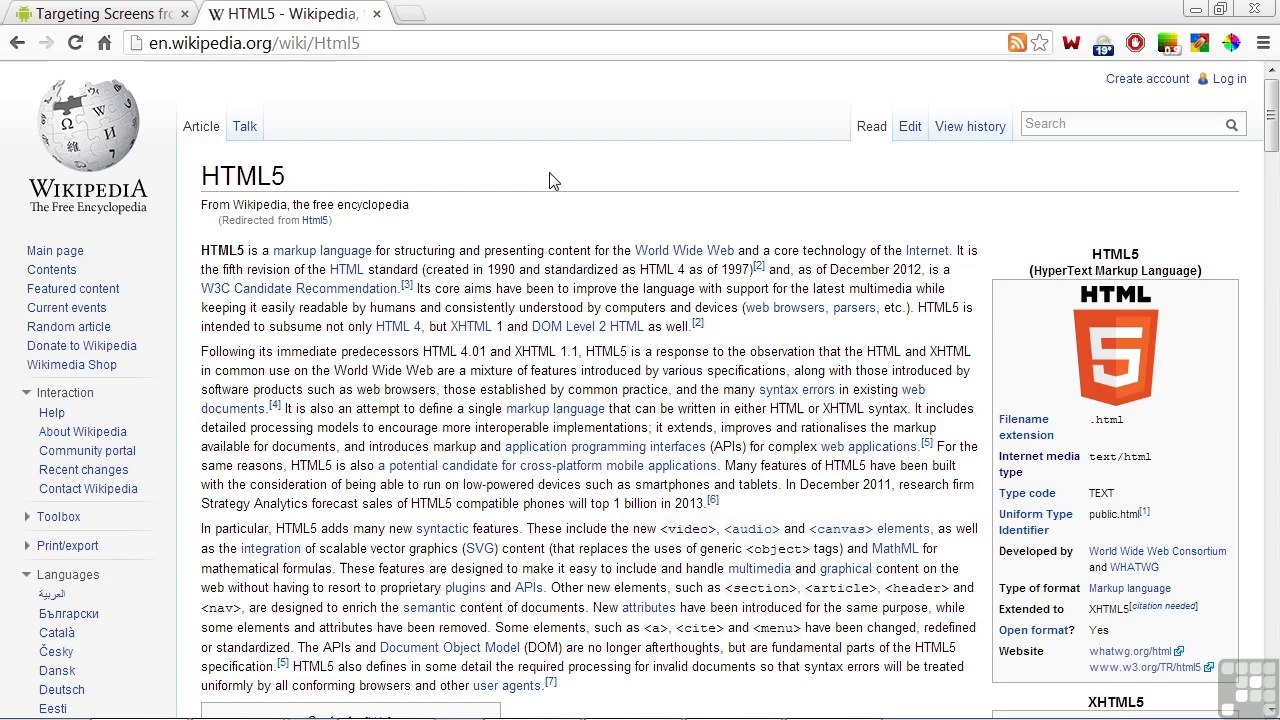The image size is (1280, 720).
Task: Click the browser address bar URL
Action: pos(254,44)
